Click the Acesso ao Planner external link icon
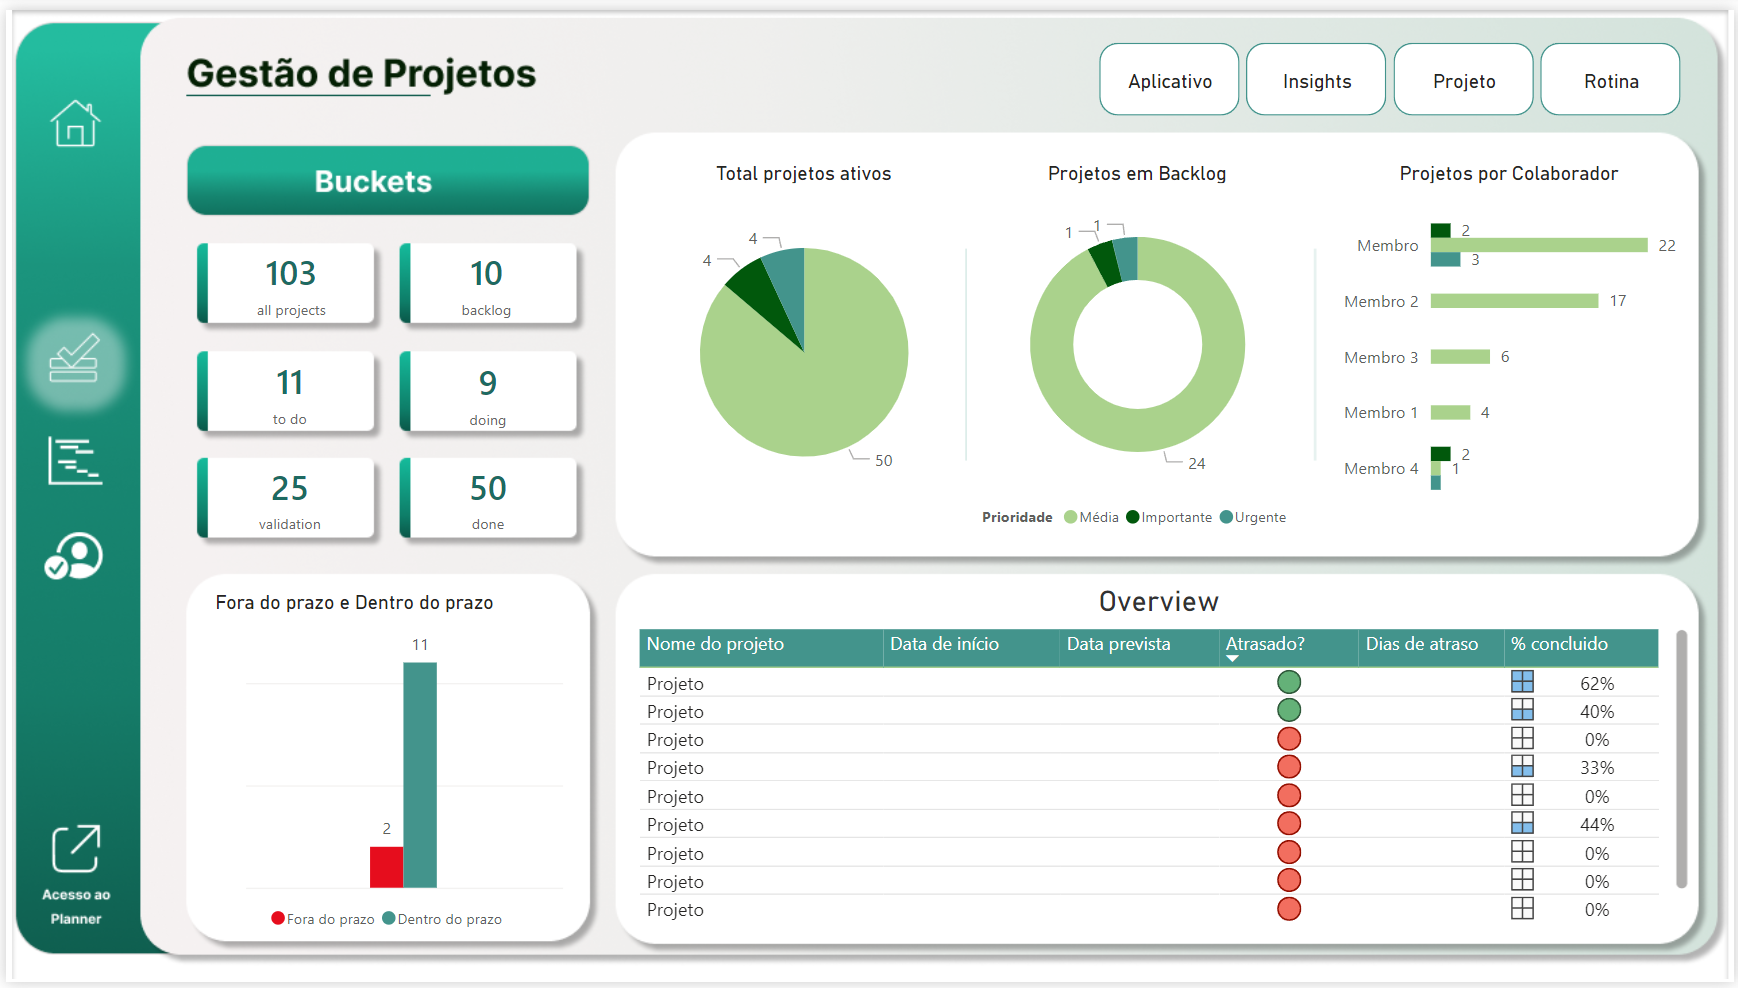Screen dimensions: 1738x988 tap(76, 849)
